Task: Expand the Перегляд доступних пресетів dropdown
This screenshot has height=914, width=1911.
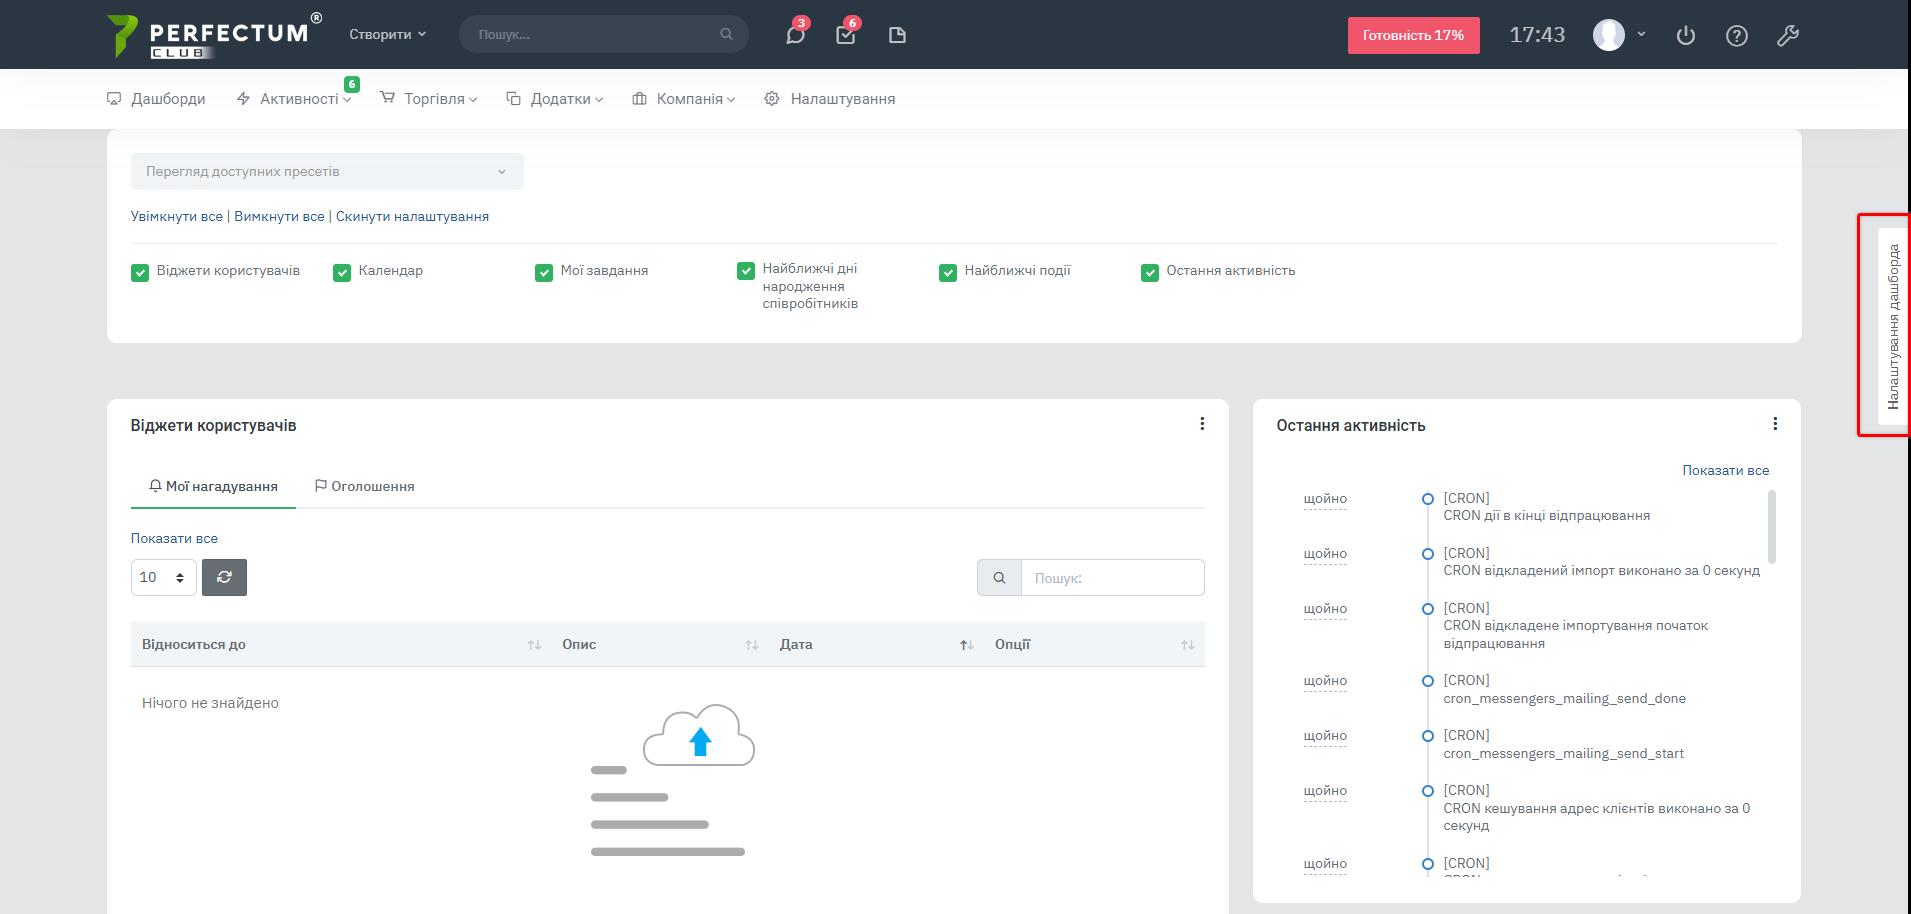Action: 327,171
